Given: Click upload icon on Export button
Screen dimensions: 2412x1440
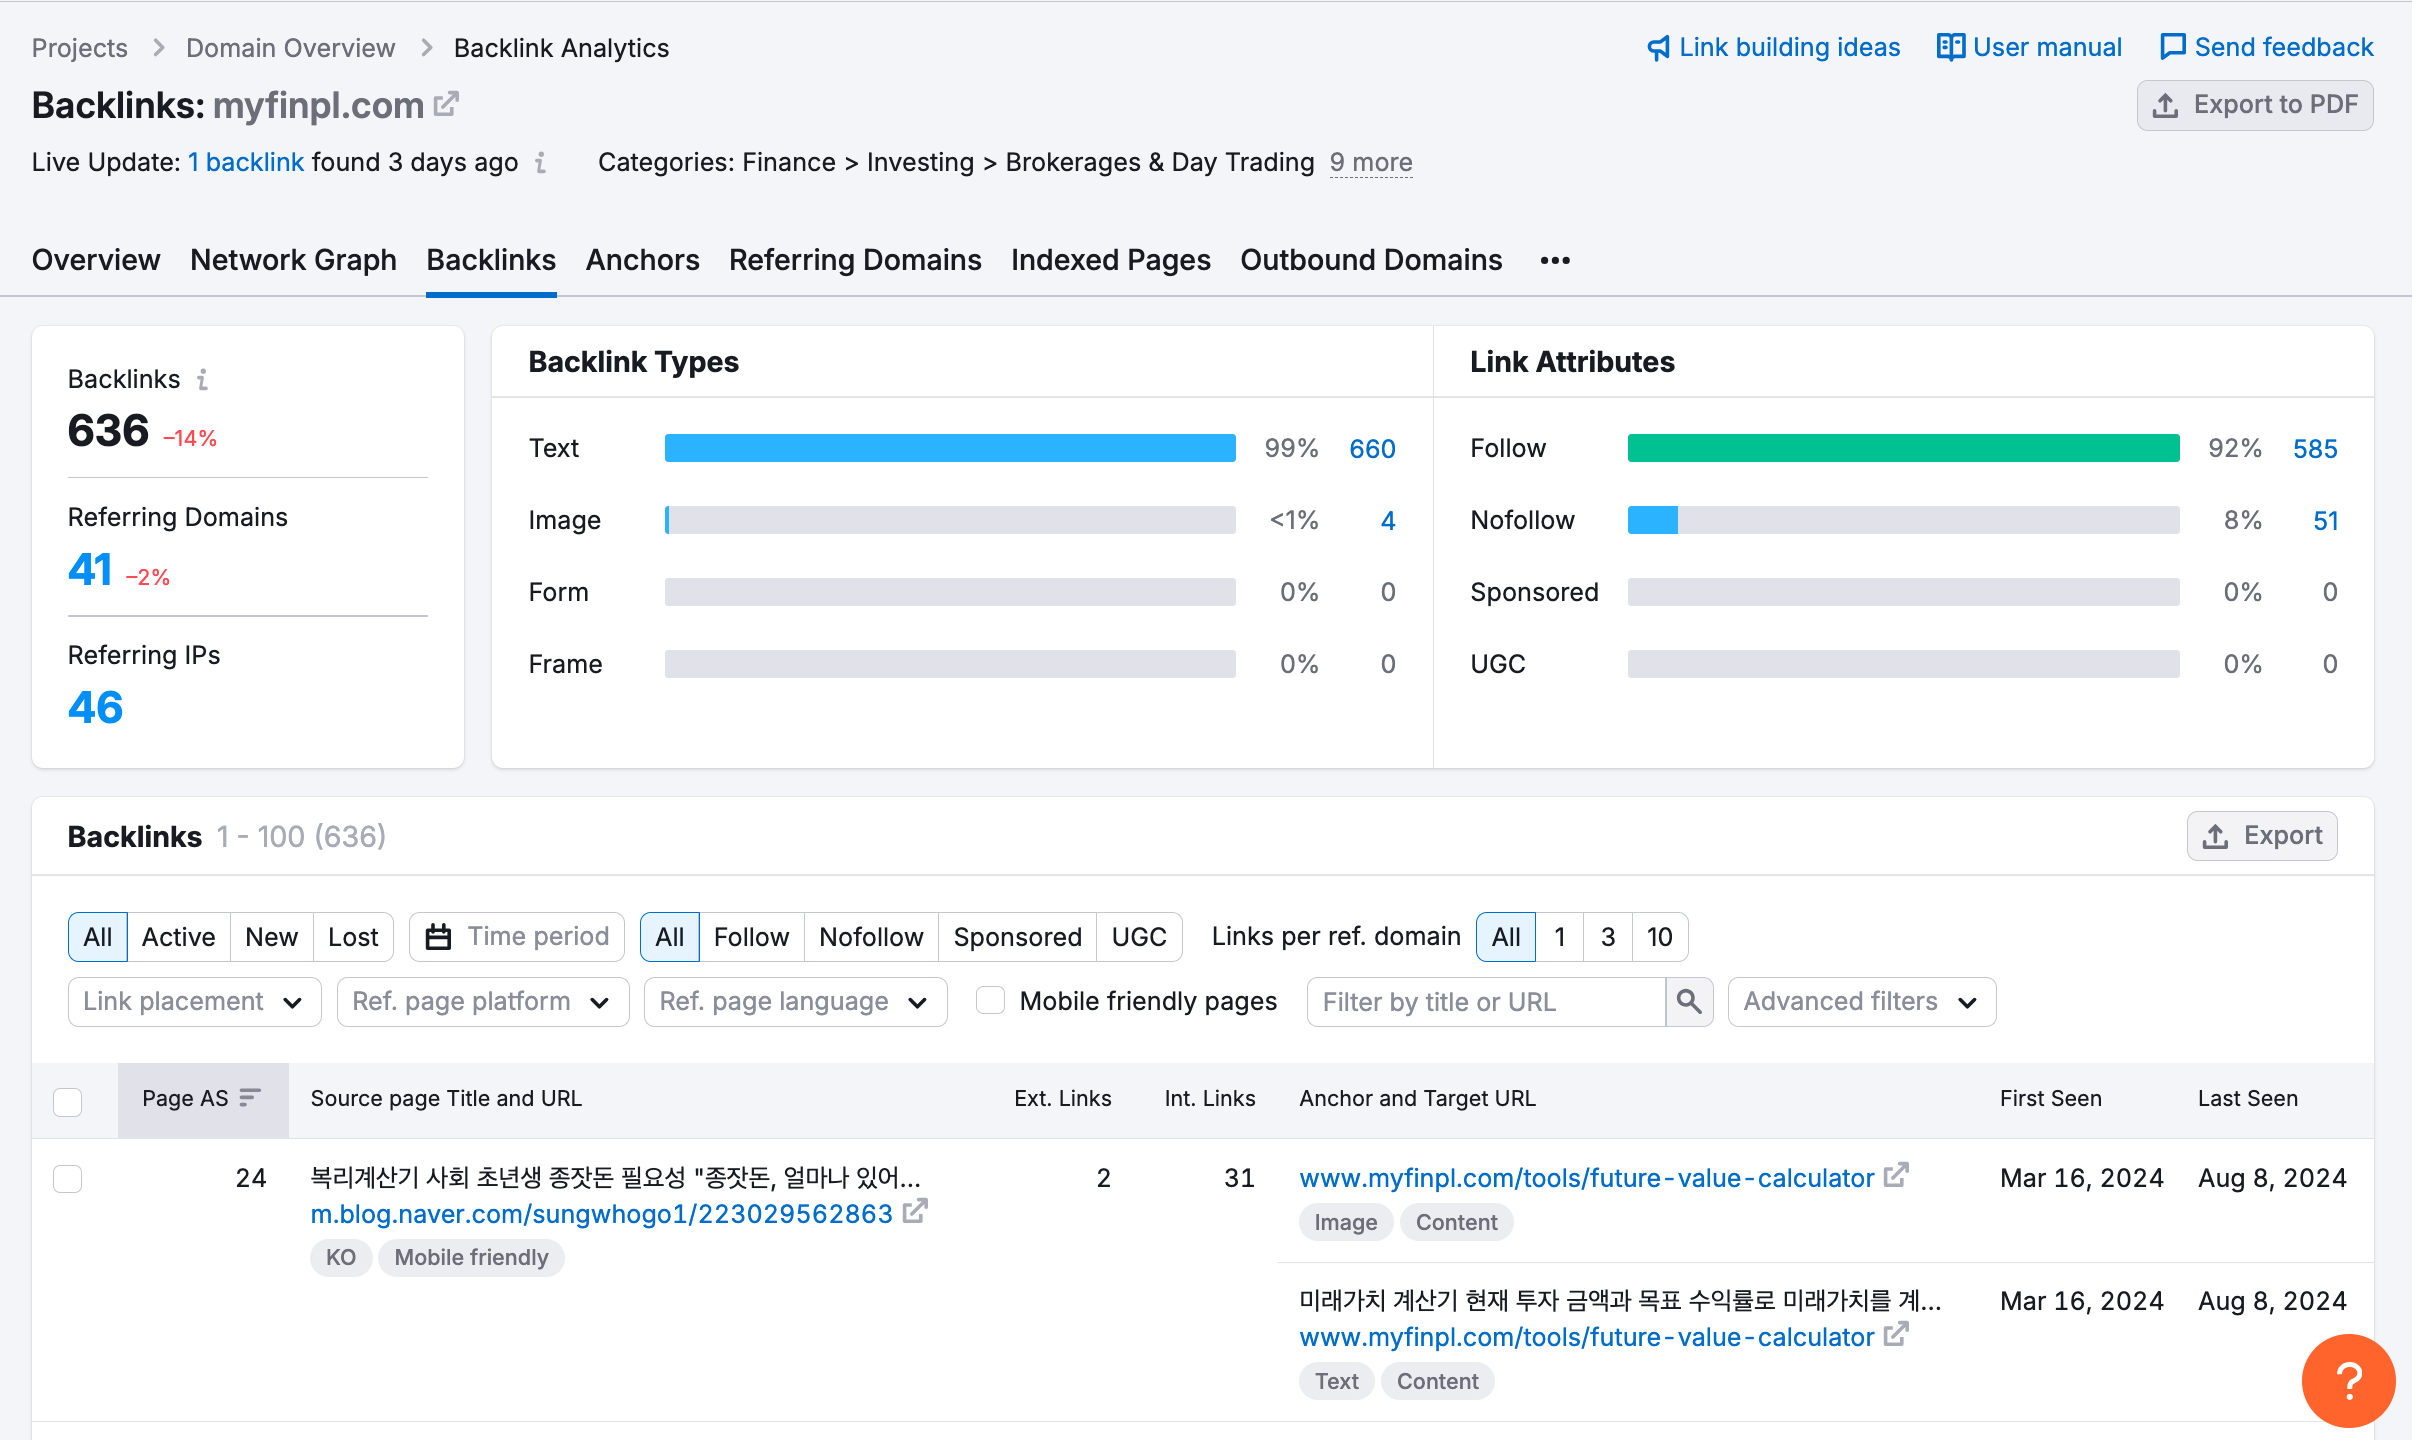Looking at the screenshot, I should tap(2215, 836).
